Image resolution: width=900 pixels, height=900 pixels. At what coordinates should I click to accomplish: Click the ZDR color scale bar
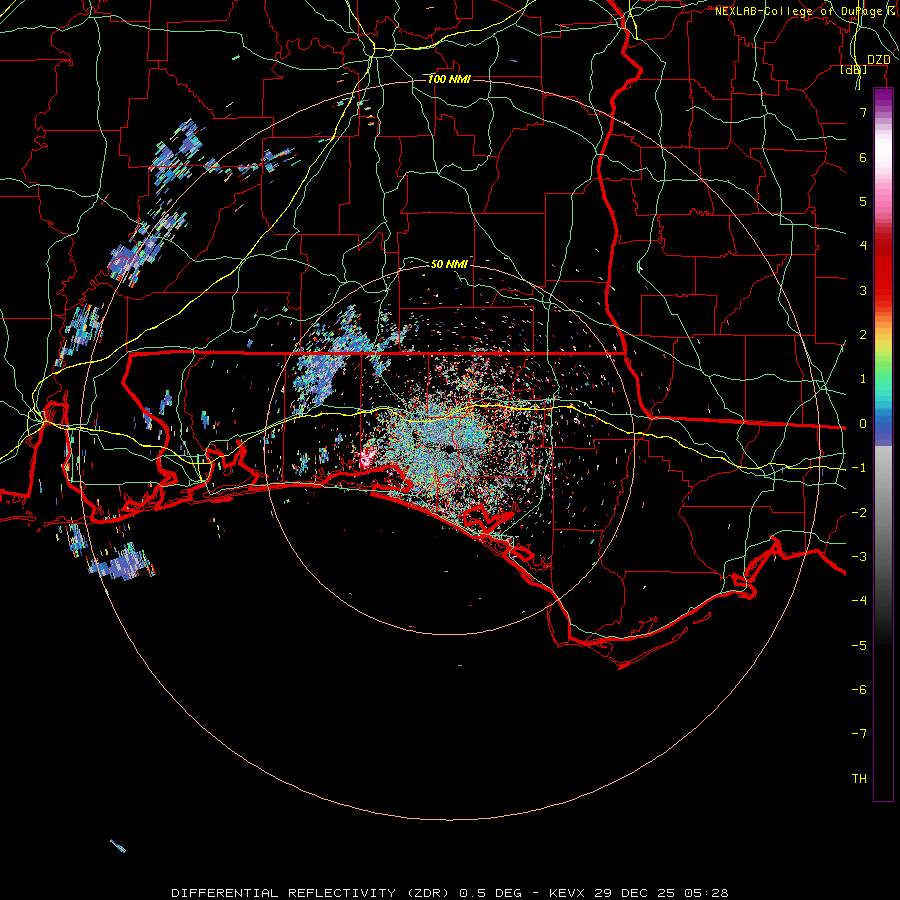[x=883, y=444]
